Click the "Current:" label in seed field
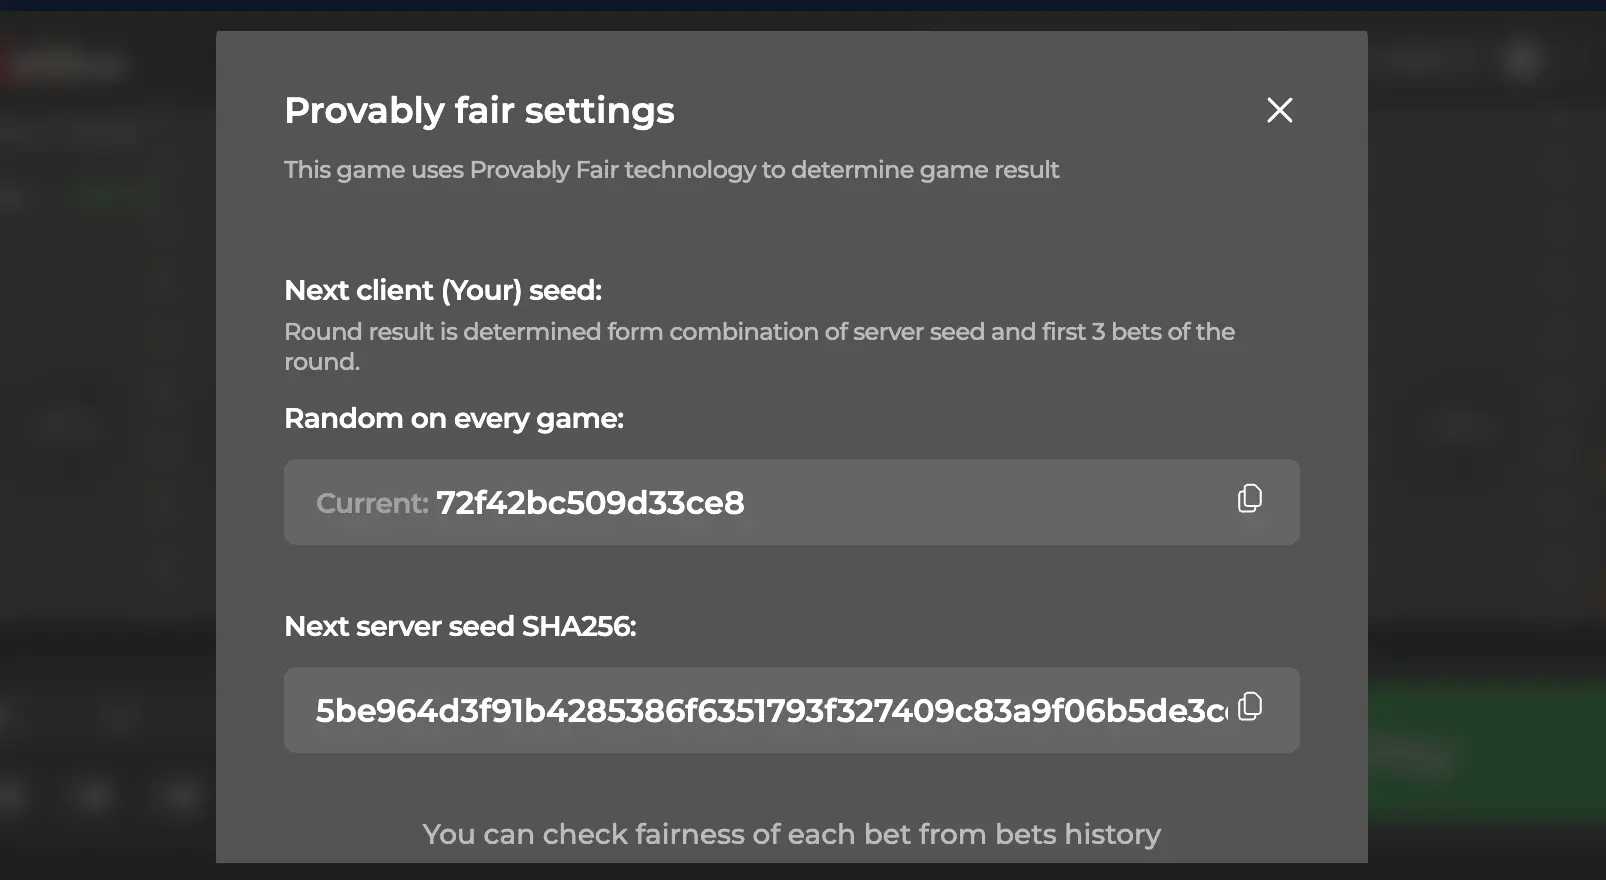The image size is (1606, 880). point(372,503)
